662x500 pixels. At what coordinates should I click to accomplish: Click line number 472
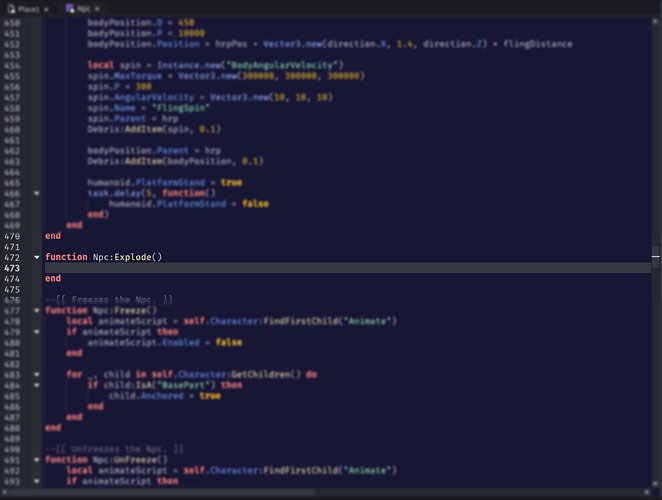pos(12,257)
